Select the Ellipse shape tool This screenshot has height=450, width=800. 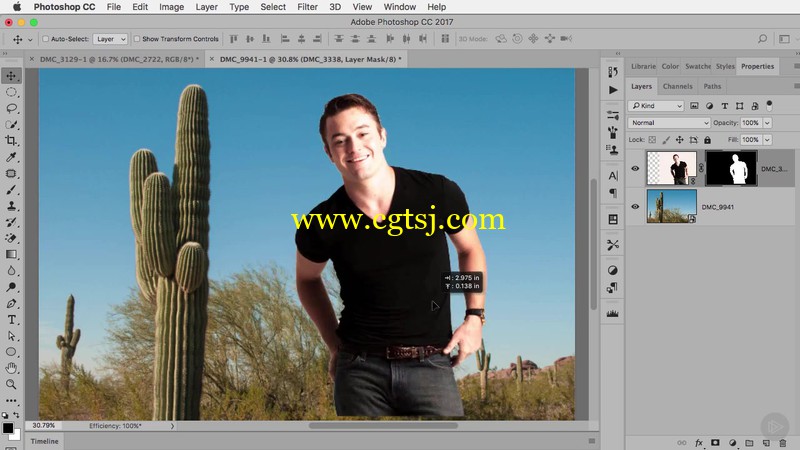[x=11, y=352]
